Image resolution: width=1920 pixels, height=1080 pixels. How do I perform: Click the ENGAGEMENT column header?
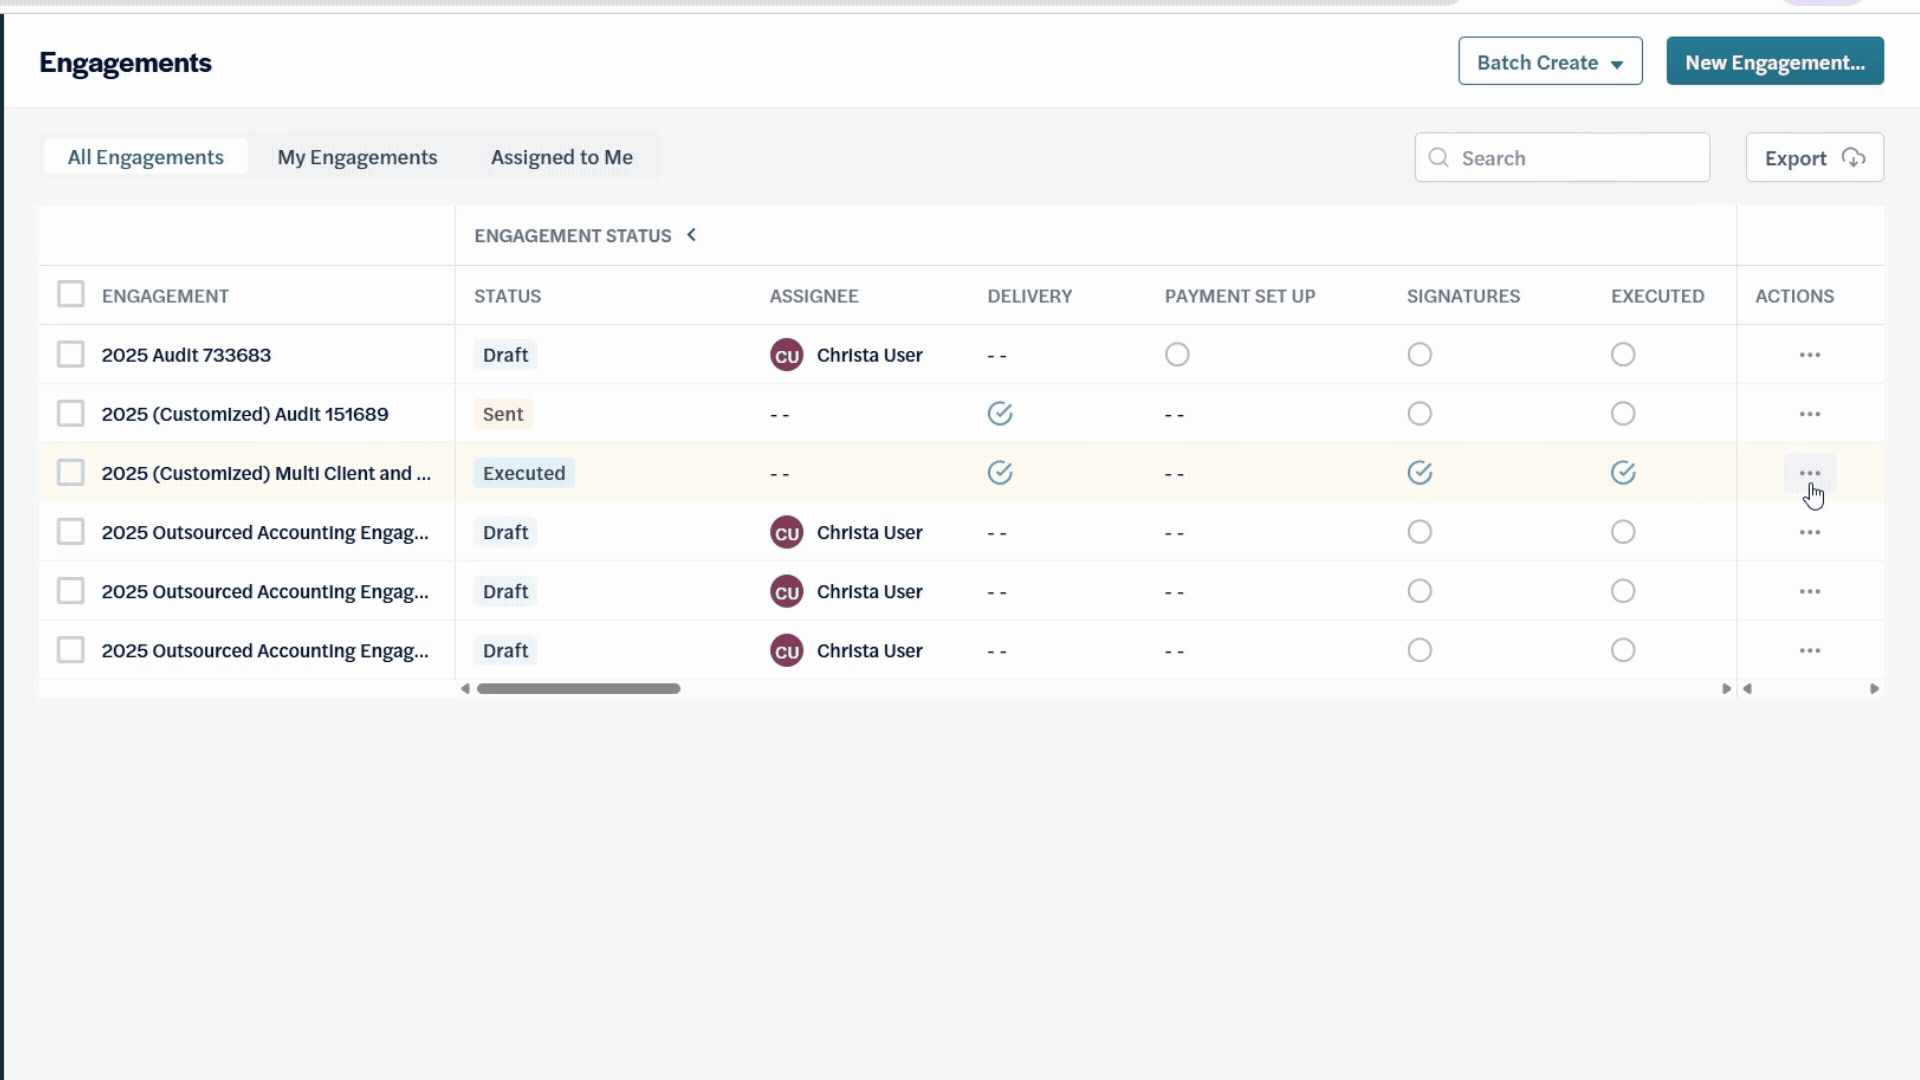coord(165,296)
